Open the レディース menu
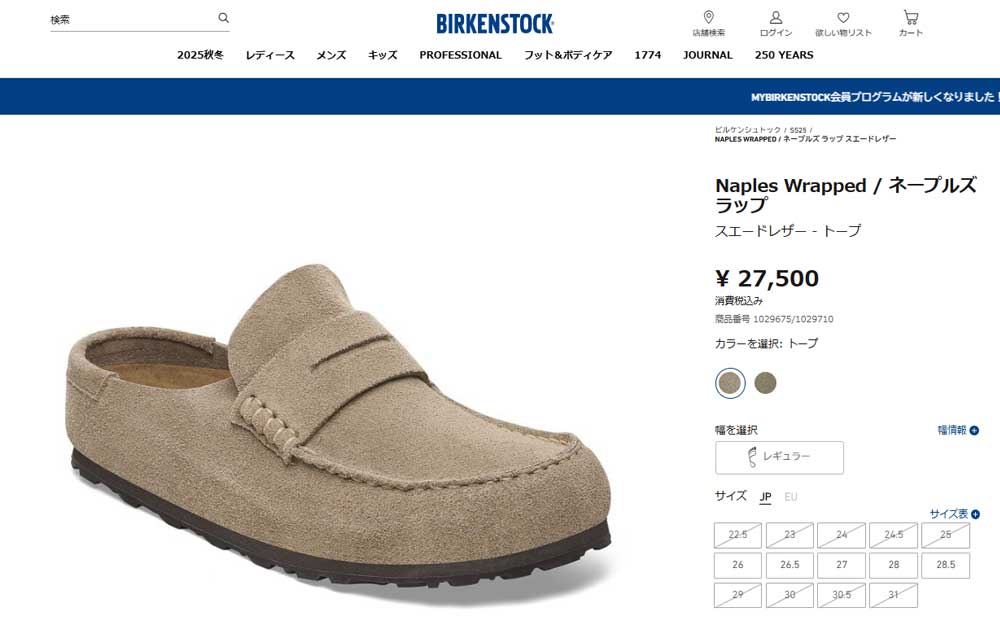This screenshot has height=620, width=1000. click(270, 55)
